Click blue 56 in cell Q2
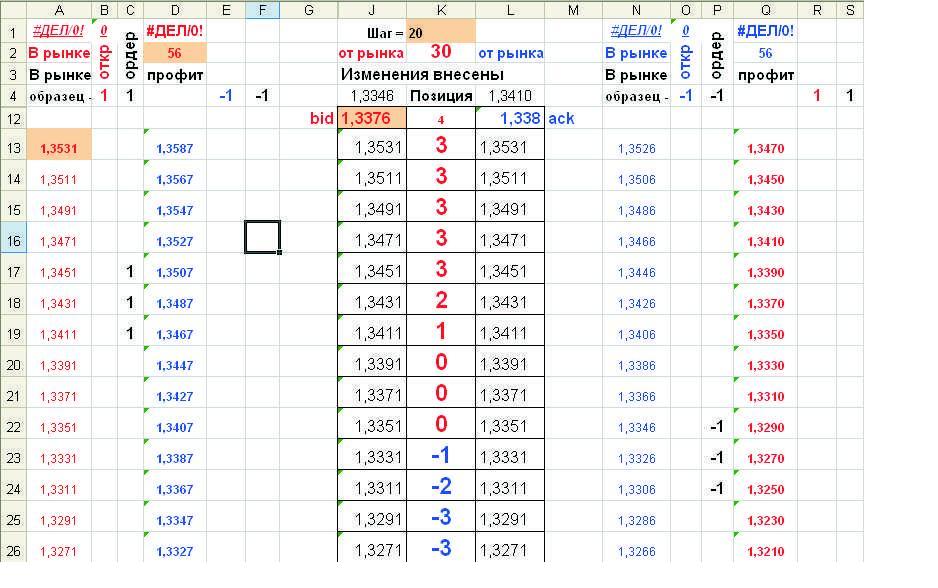This screenshot has width=938, height=588. (765, 53)
